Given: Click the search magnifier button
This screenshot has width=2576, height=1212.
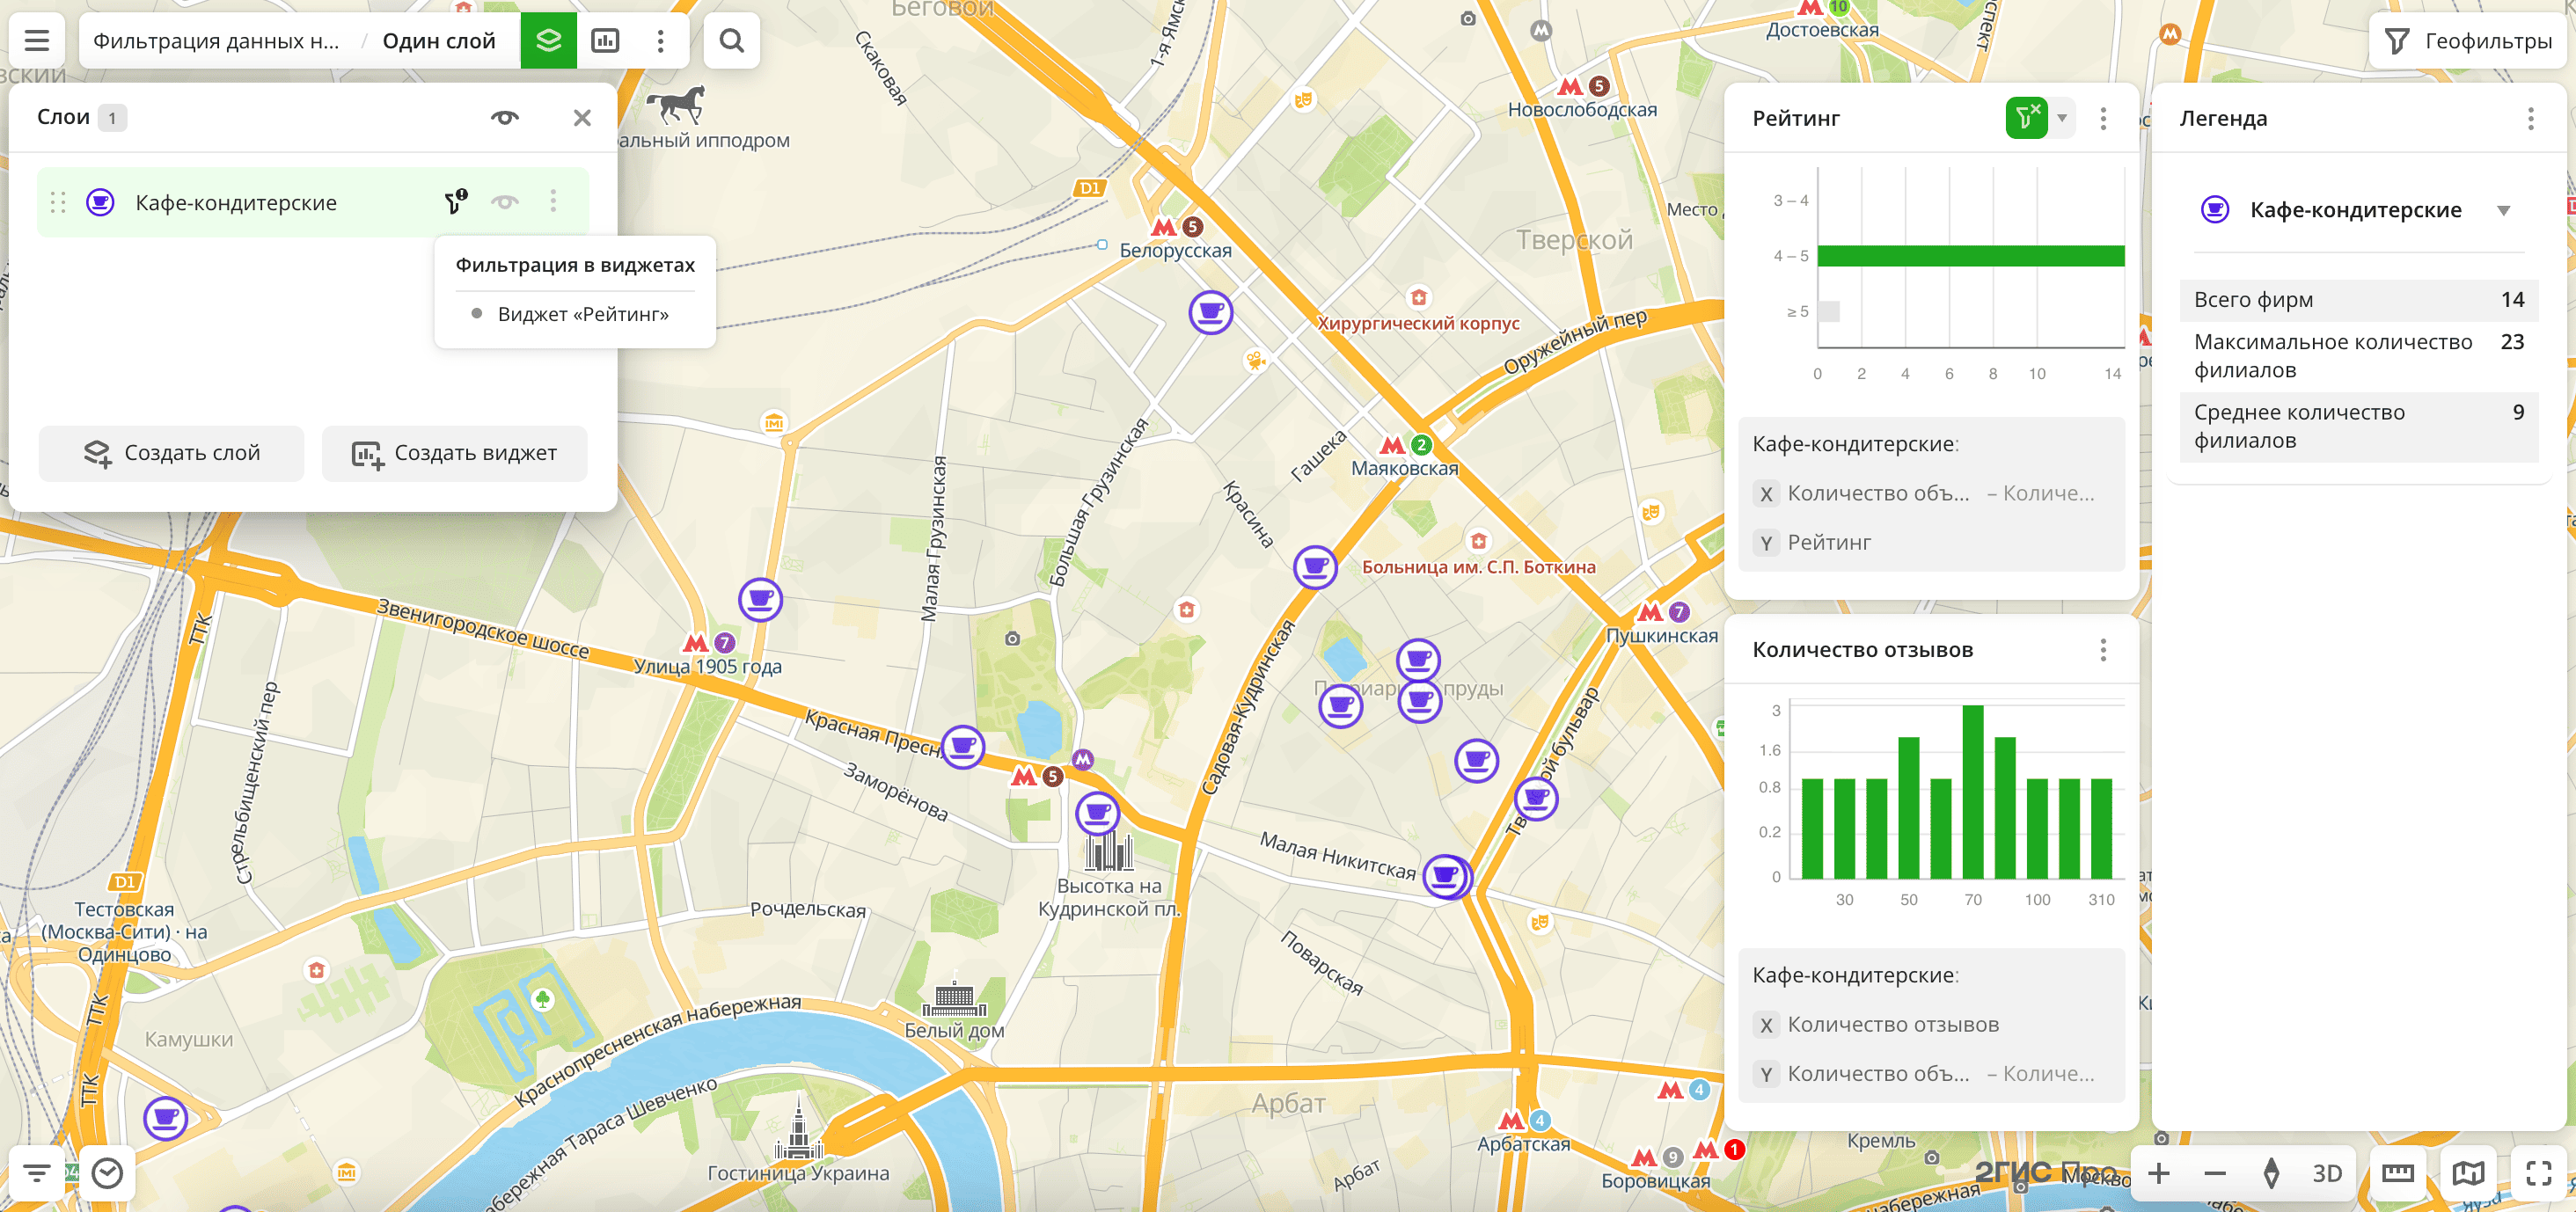Looking at the screenshot, I should 731,41.
